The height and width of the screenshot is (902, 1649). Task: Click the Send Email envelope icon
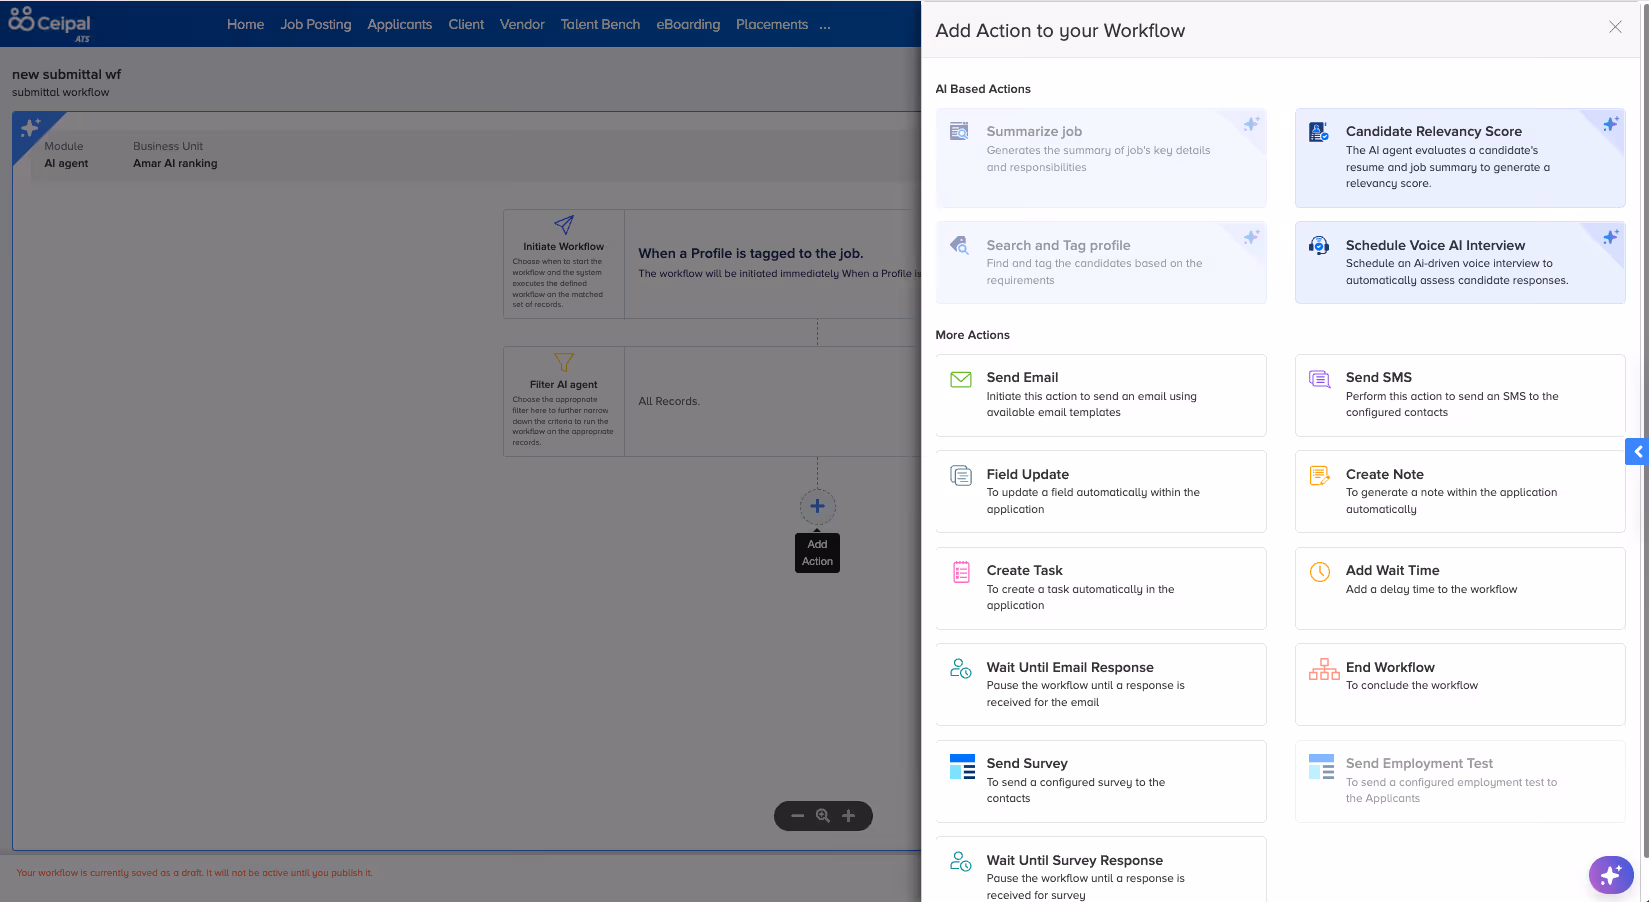960,379
